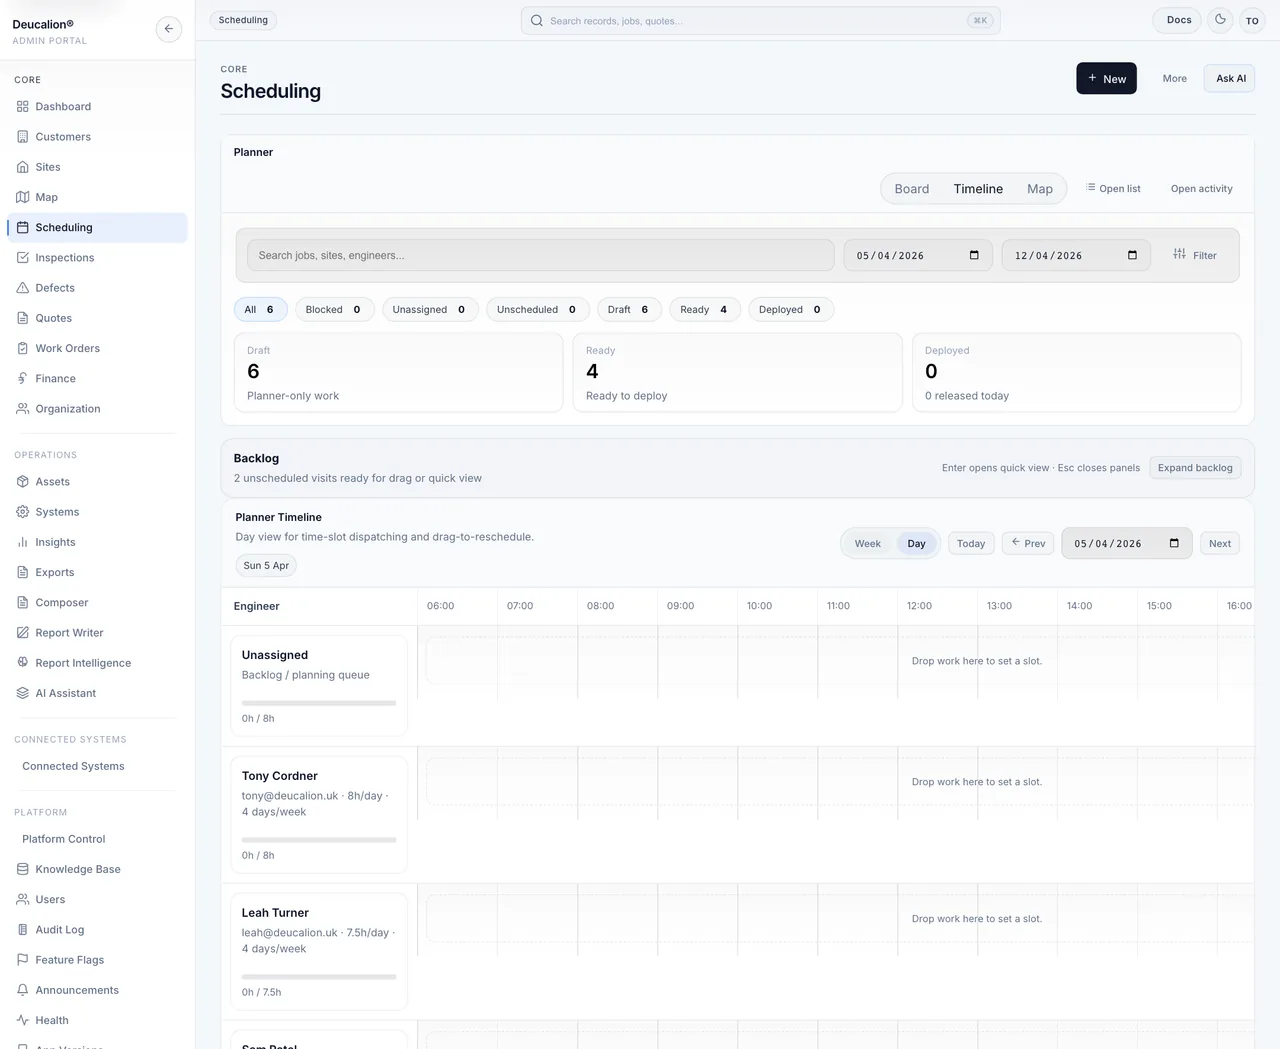Enable the Blocked filter chip
1280x1049 pixels.
point(334,309)
